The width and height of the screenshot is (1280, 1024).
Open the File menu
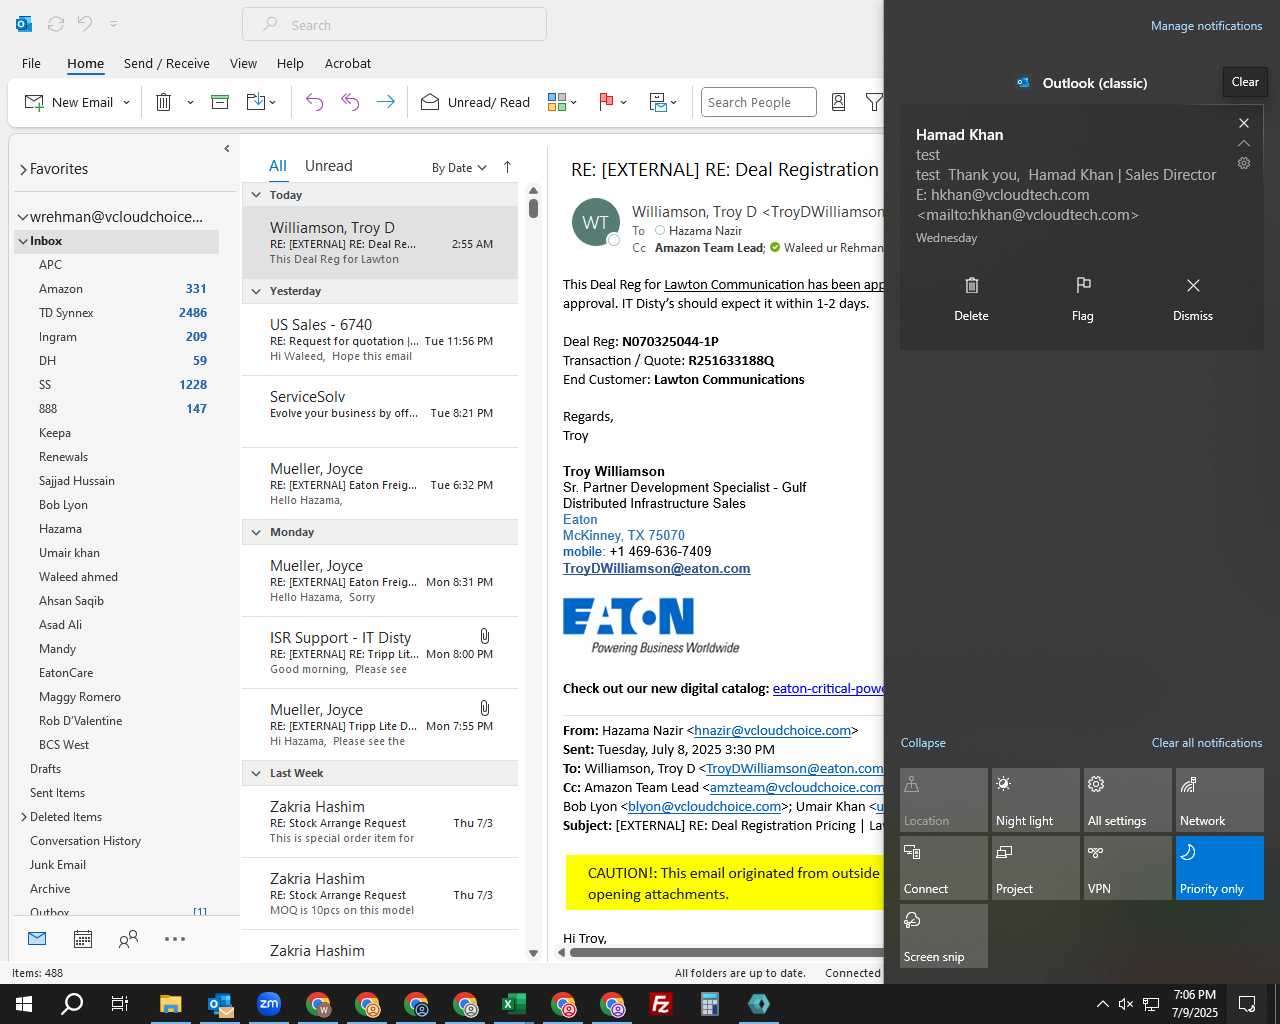pos(31,63)
